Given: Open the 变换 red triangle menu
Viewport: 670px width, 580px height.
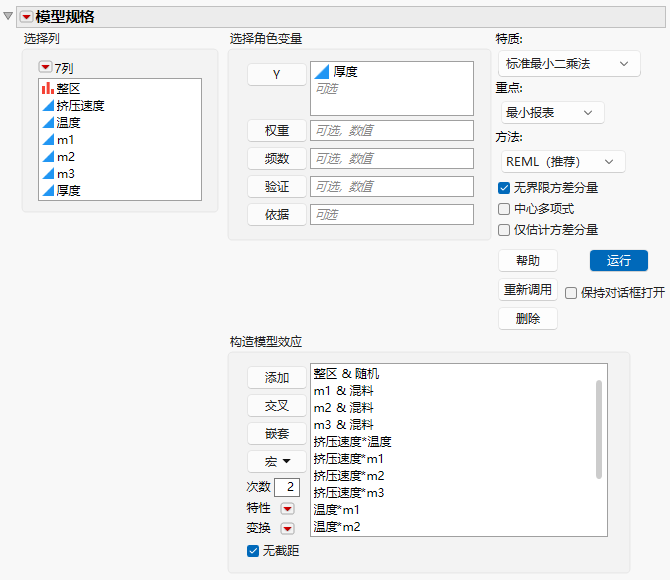Looking at the screenshot, I should coord(287,529).
